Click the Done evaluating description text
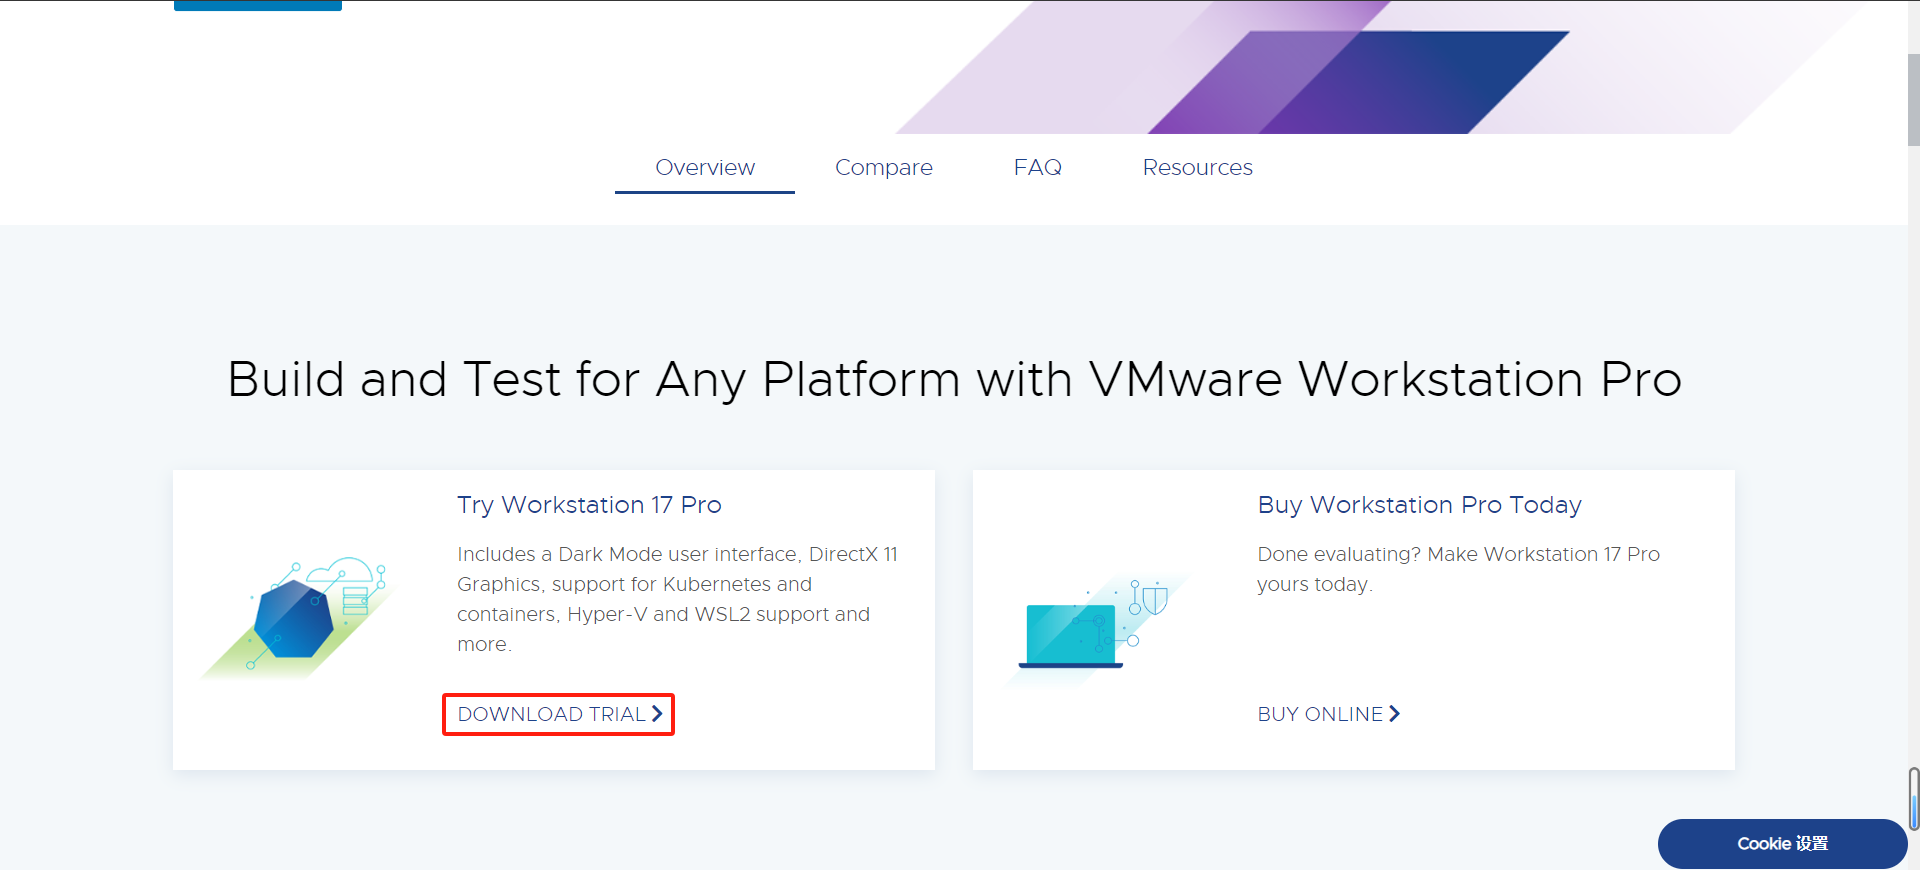 pyautogui.click(x=1458, y=569)
